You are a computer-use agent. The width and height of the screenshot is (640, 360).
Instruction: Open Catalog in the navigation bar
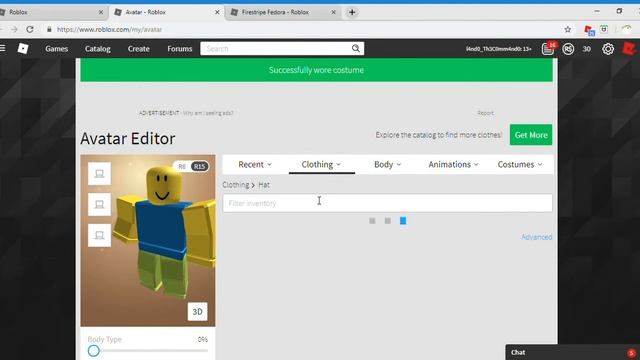pos(98,49)
